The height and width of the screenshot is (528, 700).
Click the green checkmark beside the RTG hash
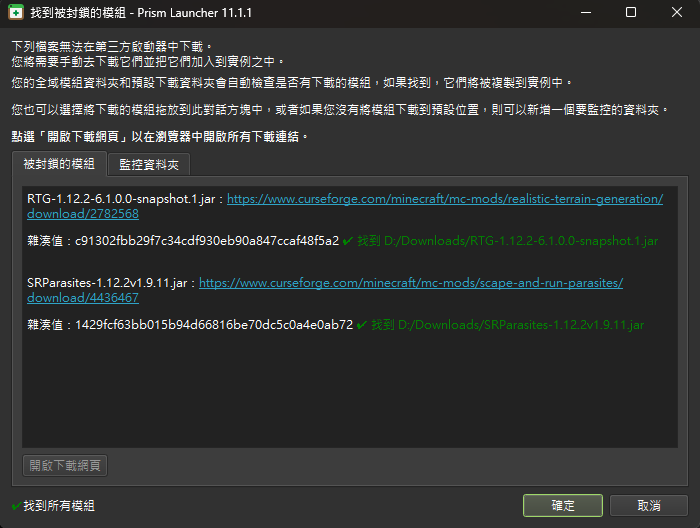click(348, 241)
